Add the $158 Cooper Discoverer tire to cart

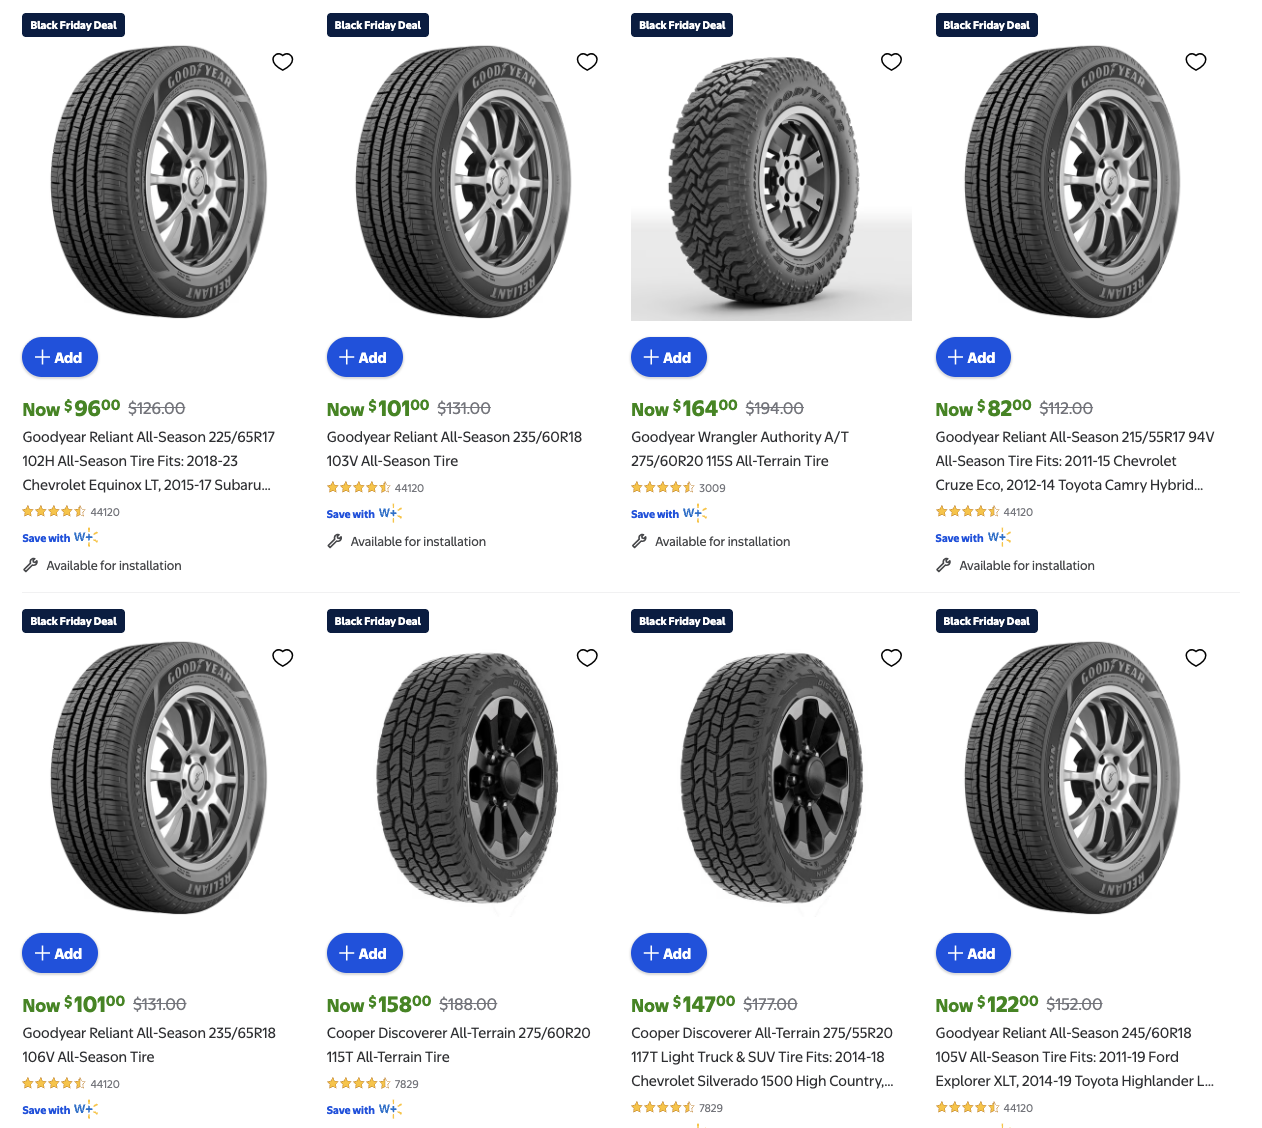point(364,954)
